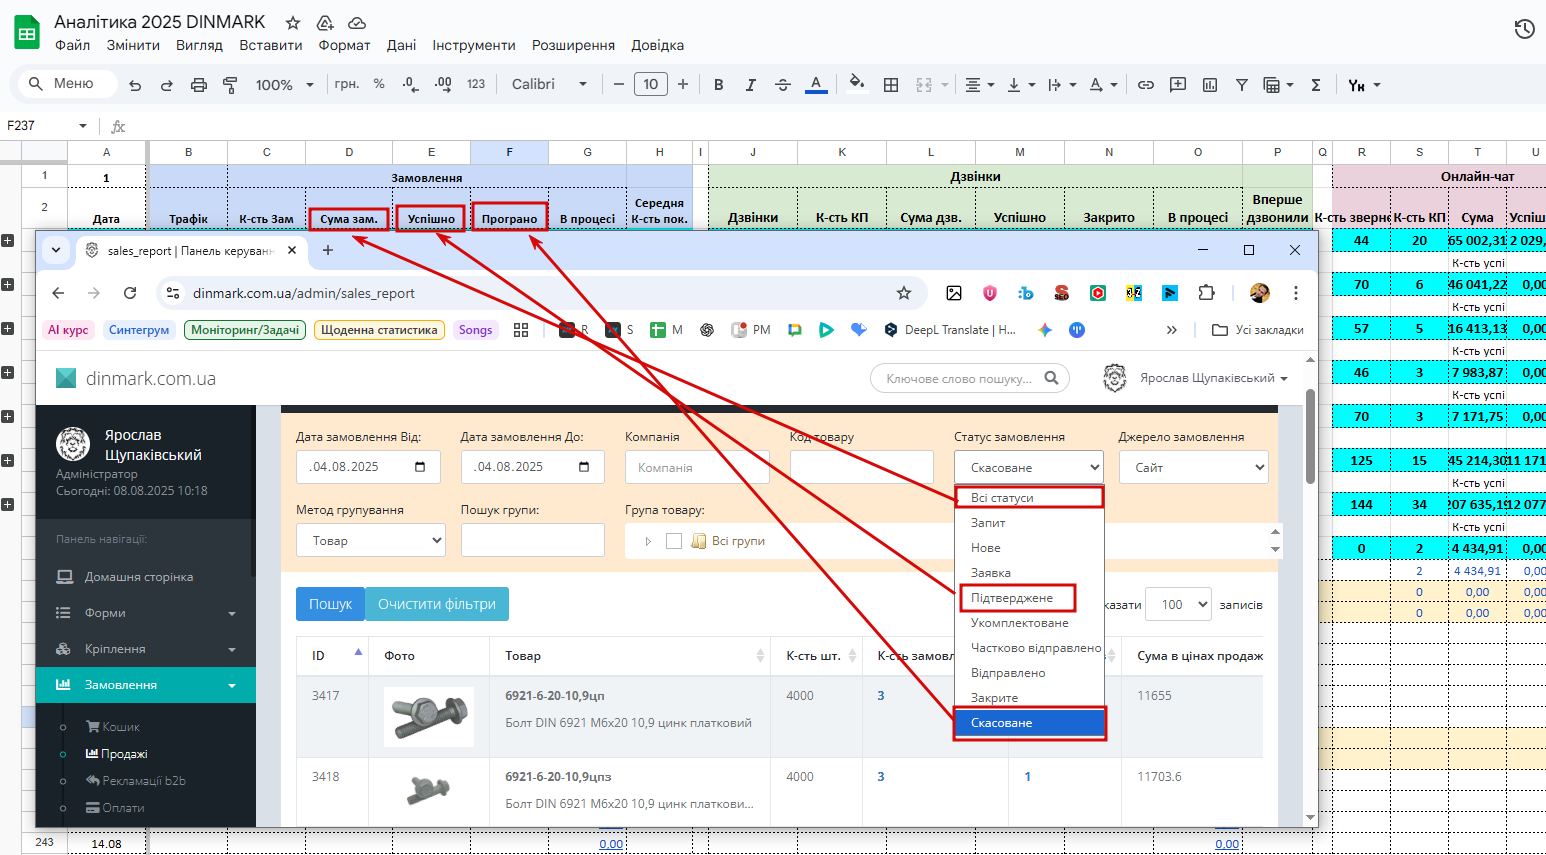Apply paint format tool
The width and height of the screenshot is (1546, 855).
coord(230,85)
